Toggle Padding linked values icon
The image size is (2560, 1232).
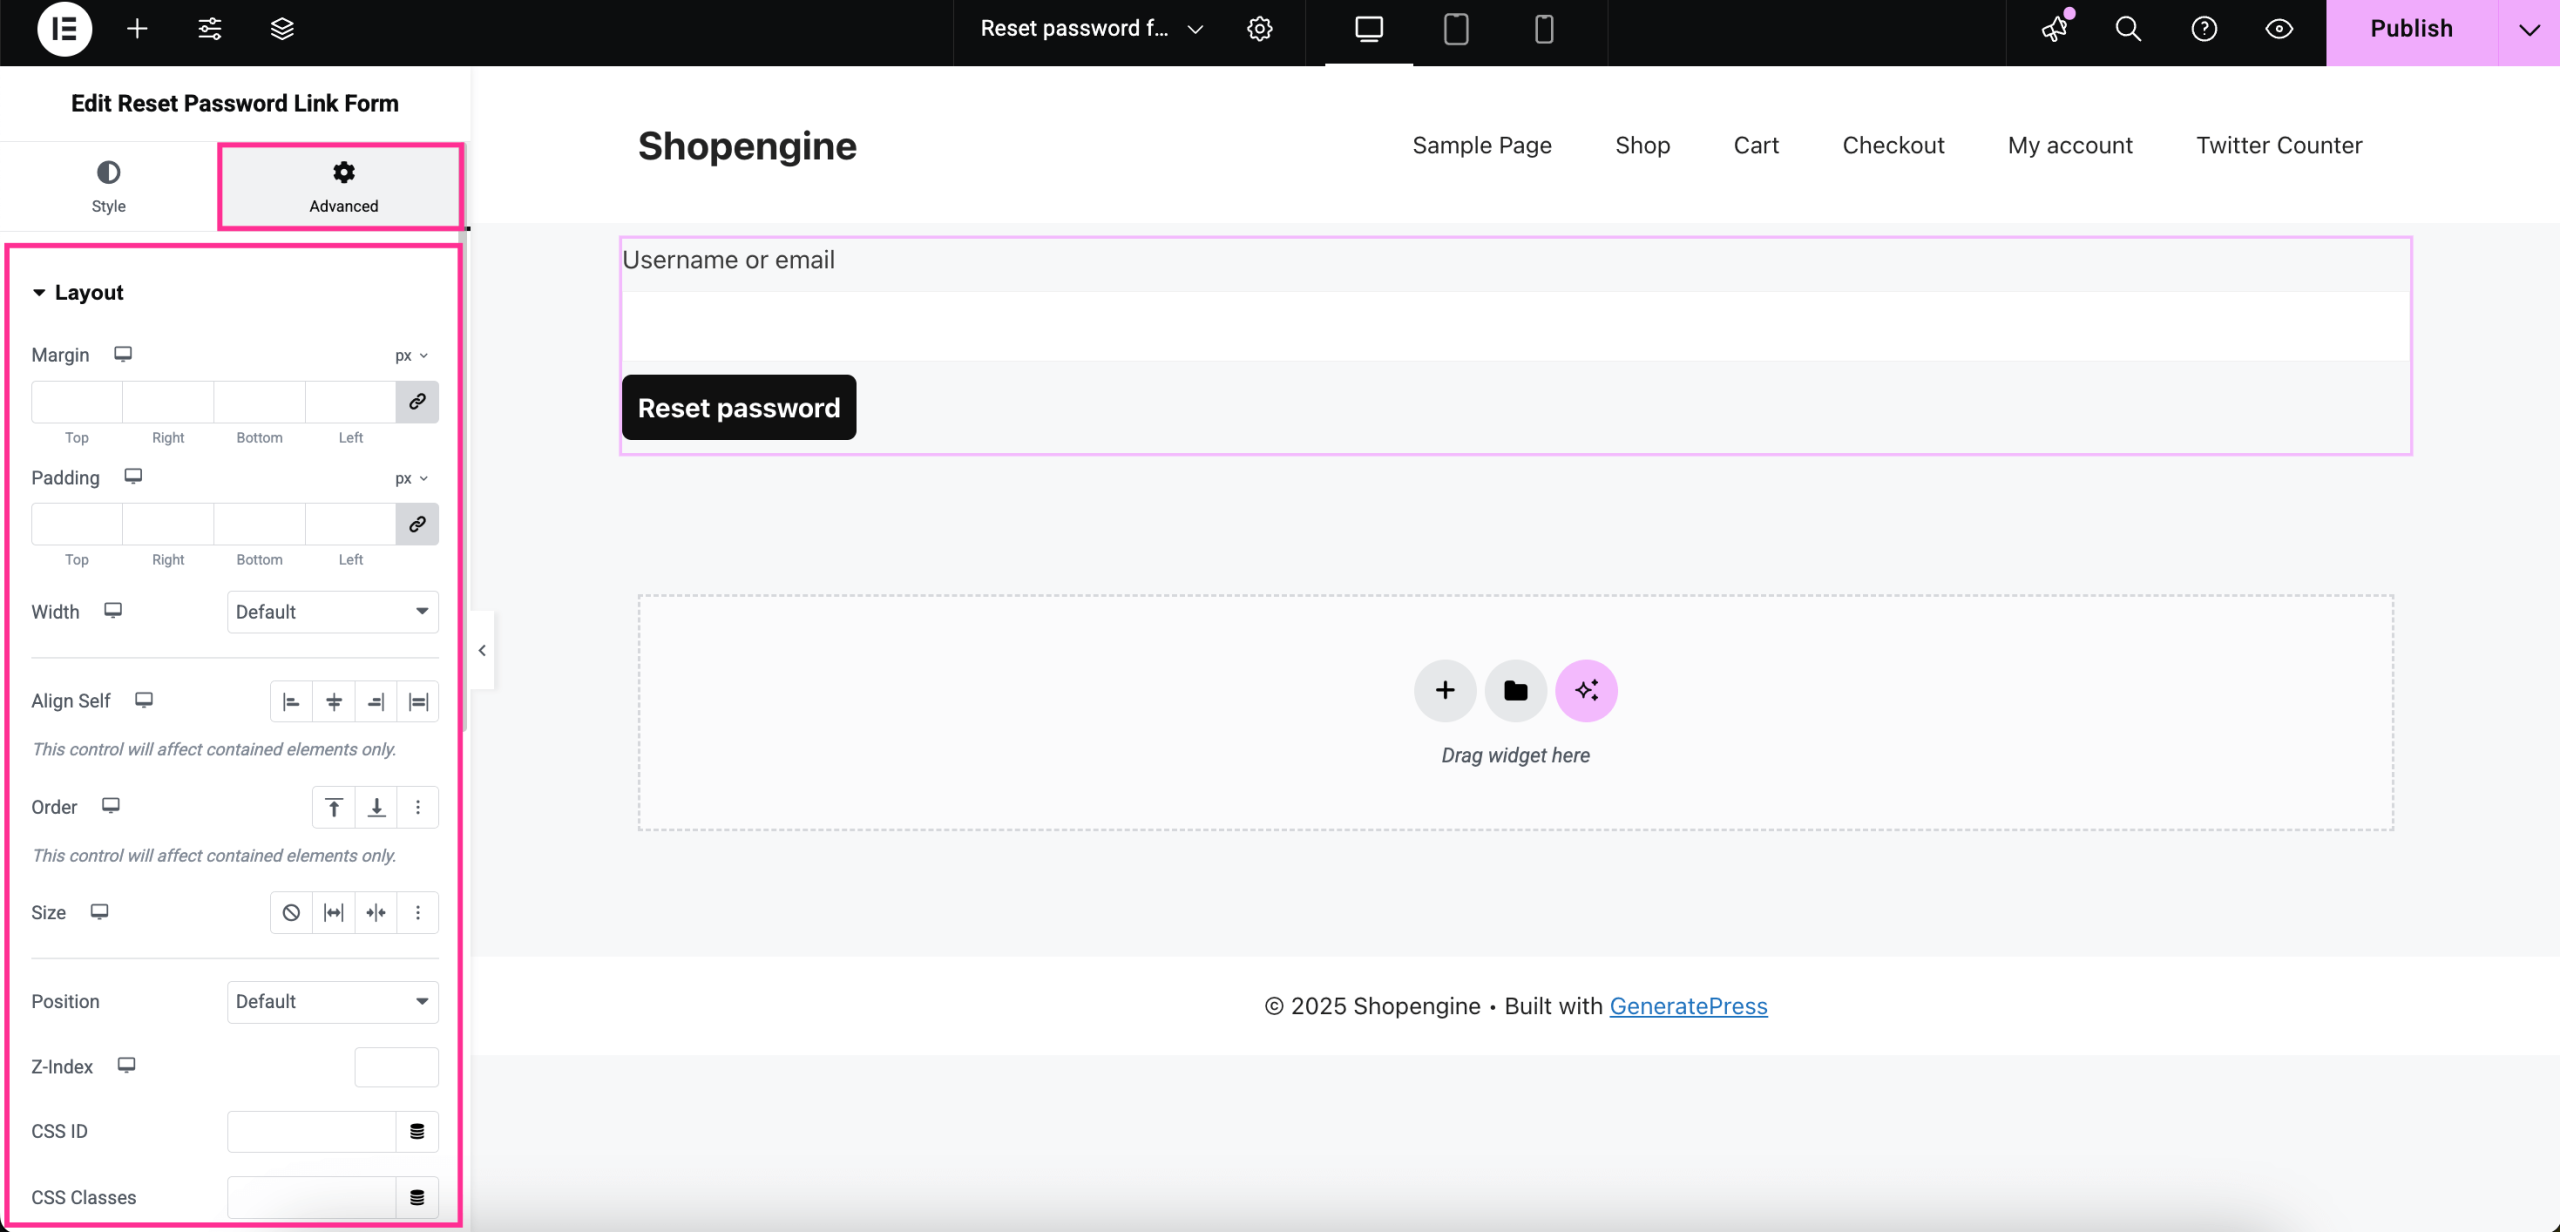(417, 523)
